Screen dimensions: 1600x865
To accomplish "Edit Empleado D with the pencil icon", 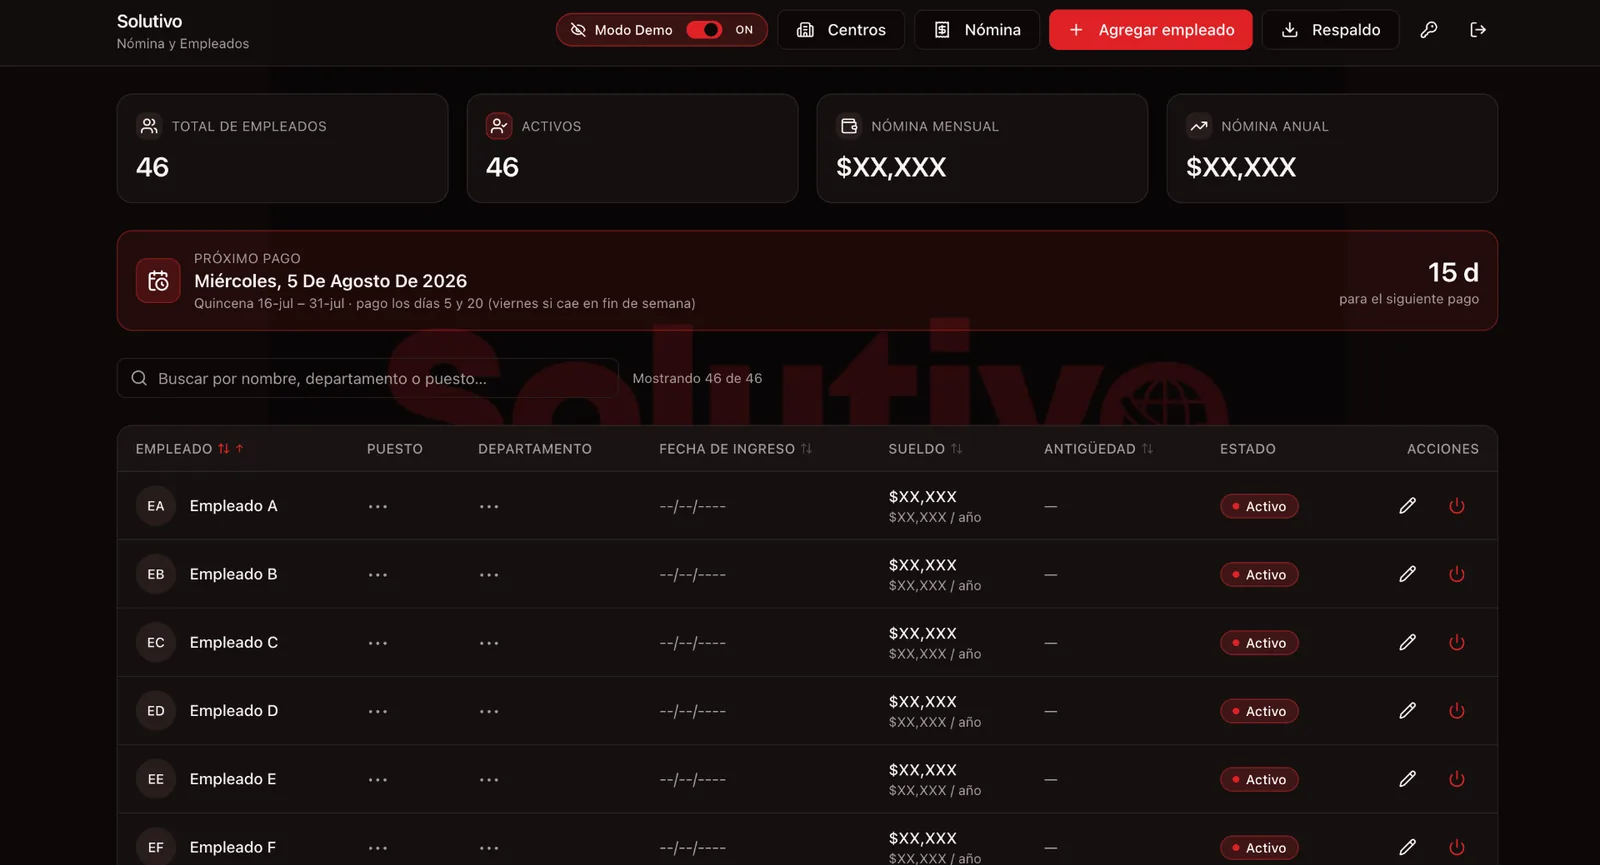I will pyautogui.click(x=1407, y=711).
